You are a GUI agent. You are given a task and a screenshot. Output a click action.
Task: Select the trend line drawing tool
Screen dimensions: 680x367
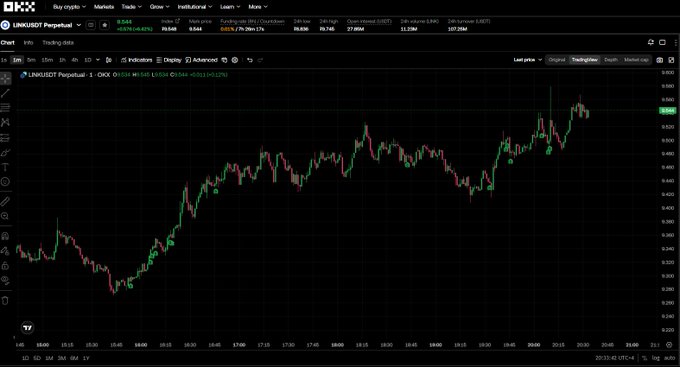(x=5, y=93)
